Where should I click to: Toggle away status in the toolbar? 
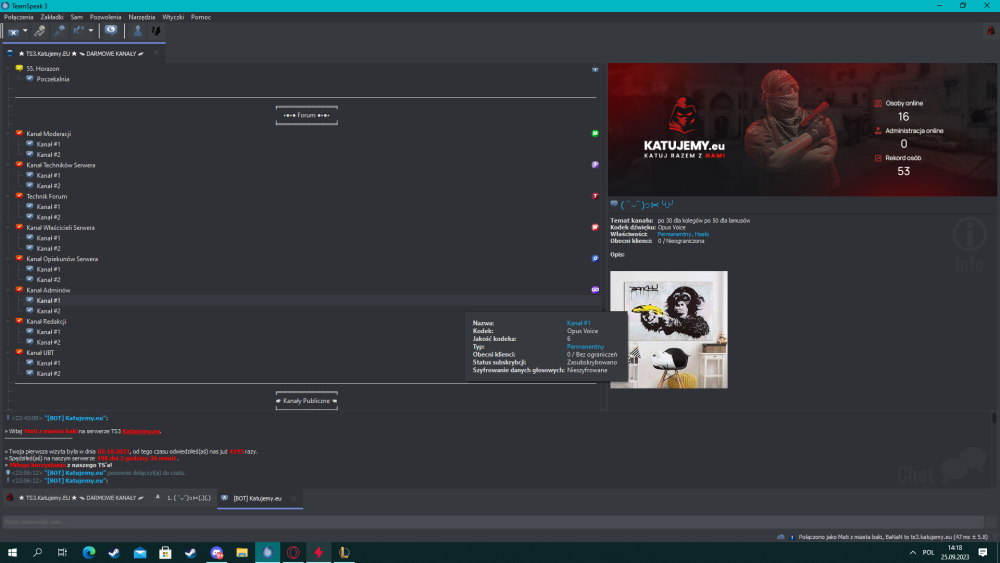[x=78, y=31]
